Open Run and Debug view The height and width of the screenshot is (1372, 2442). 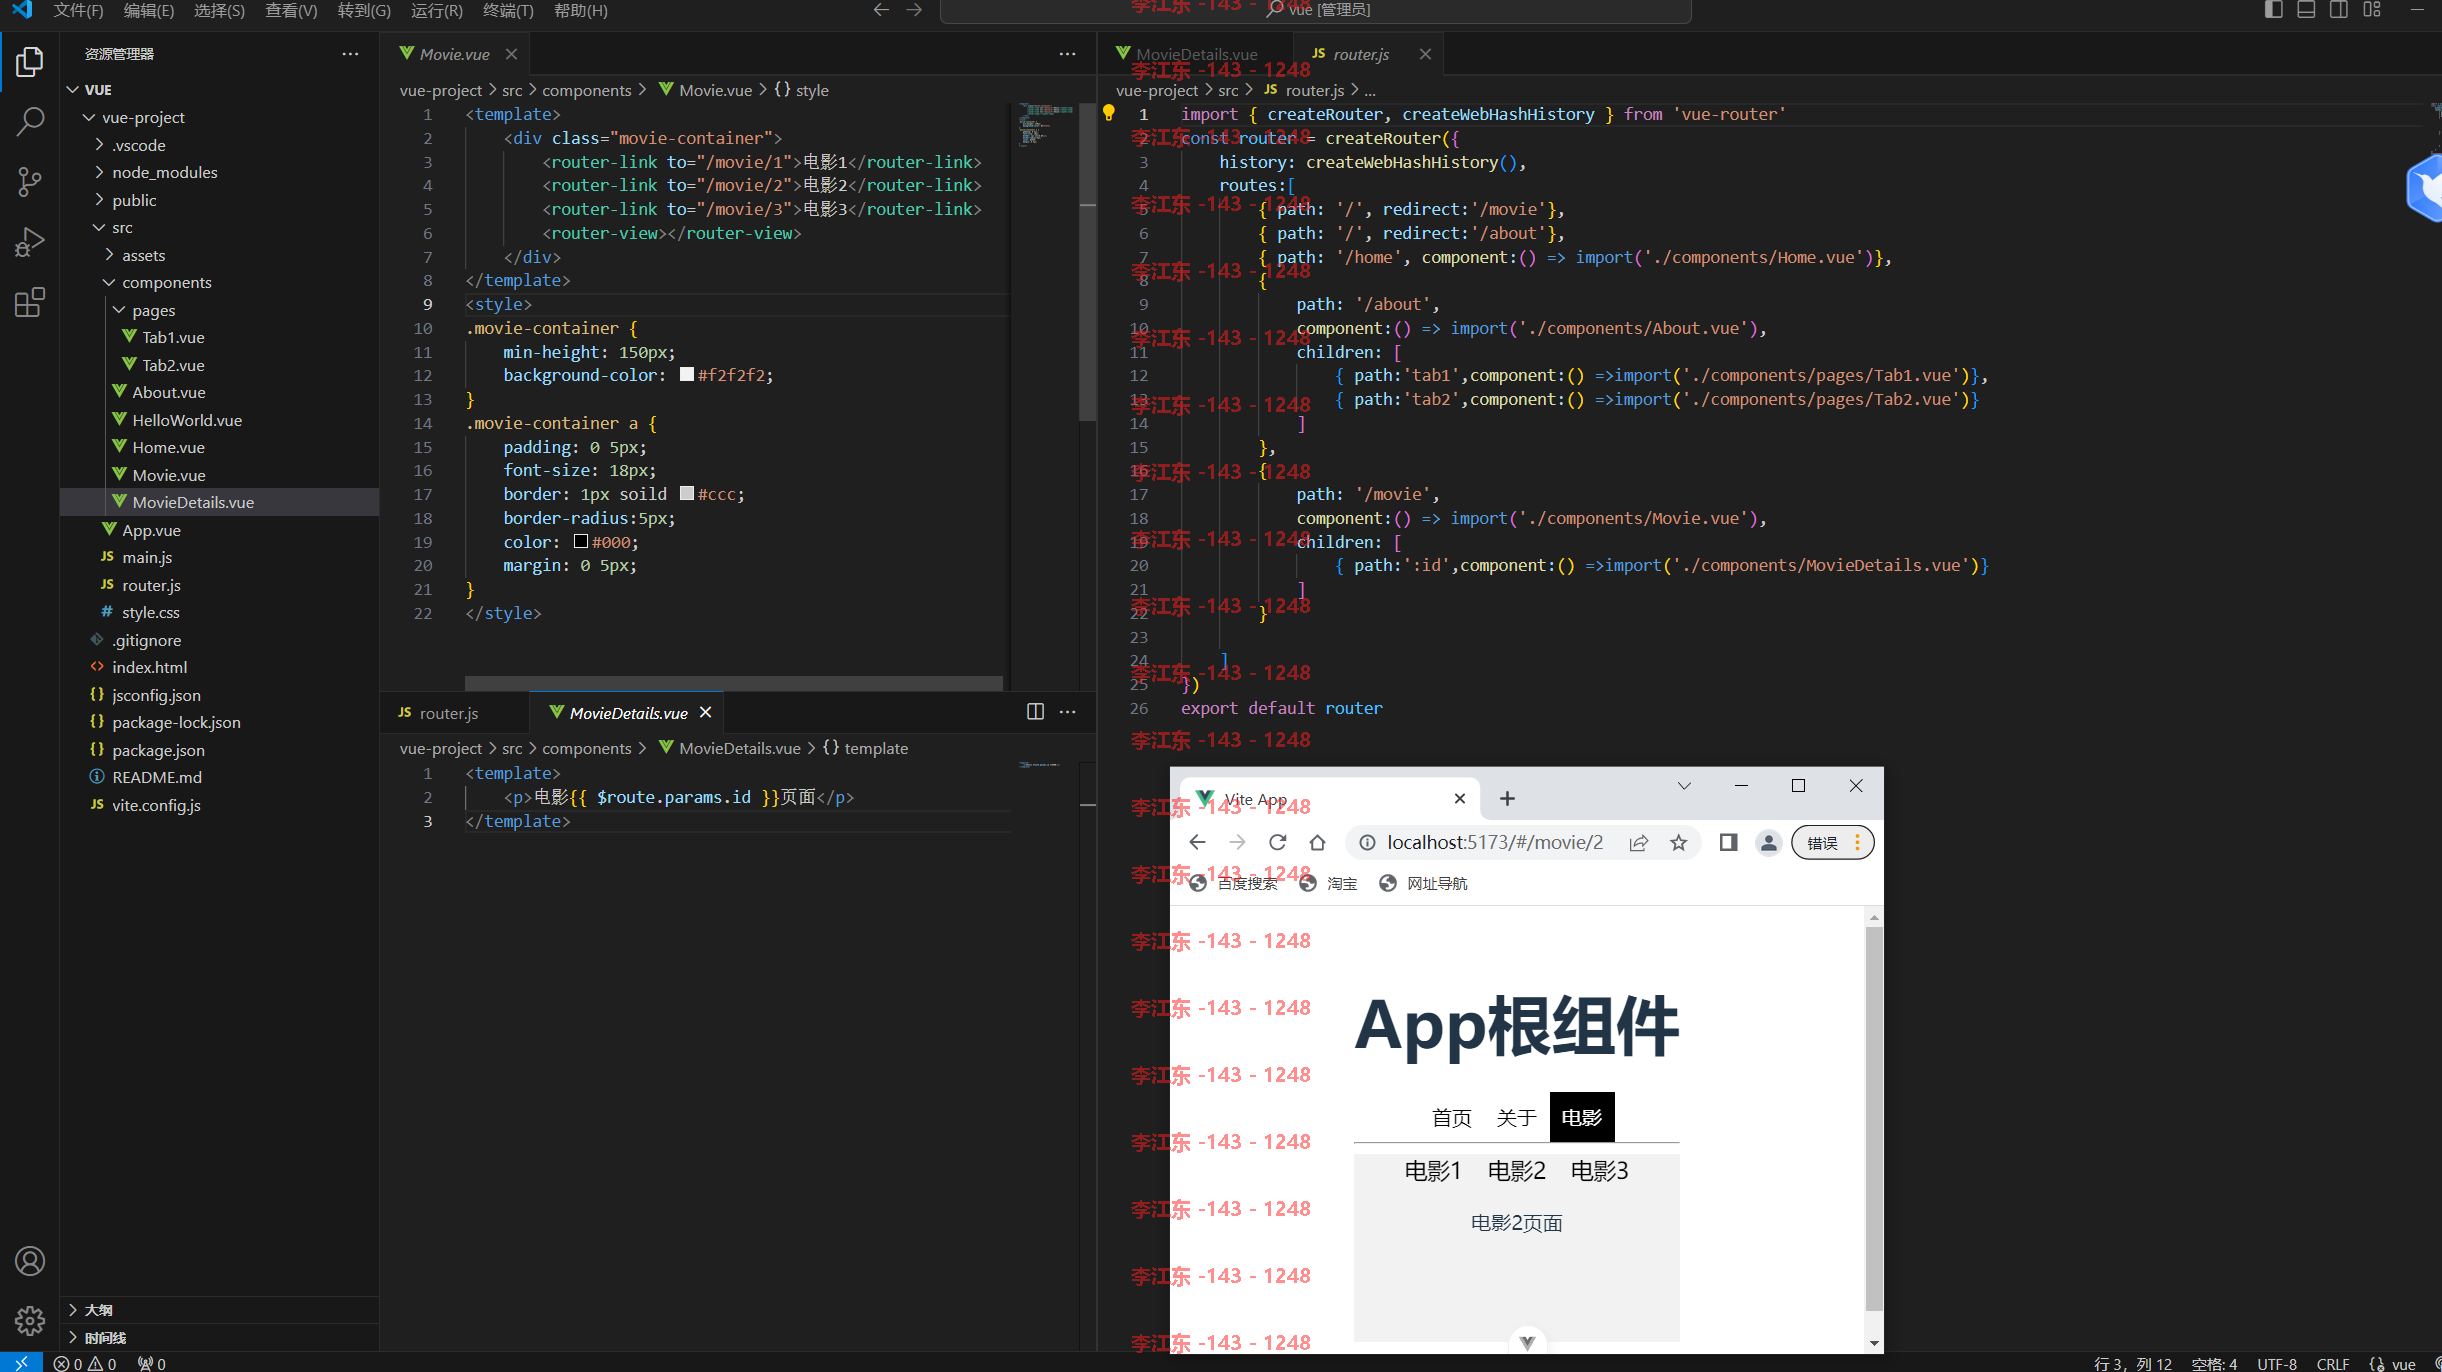point(30,242)
